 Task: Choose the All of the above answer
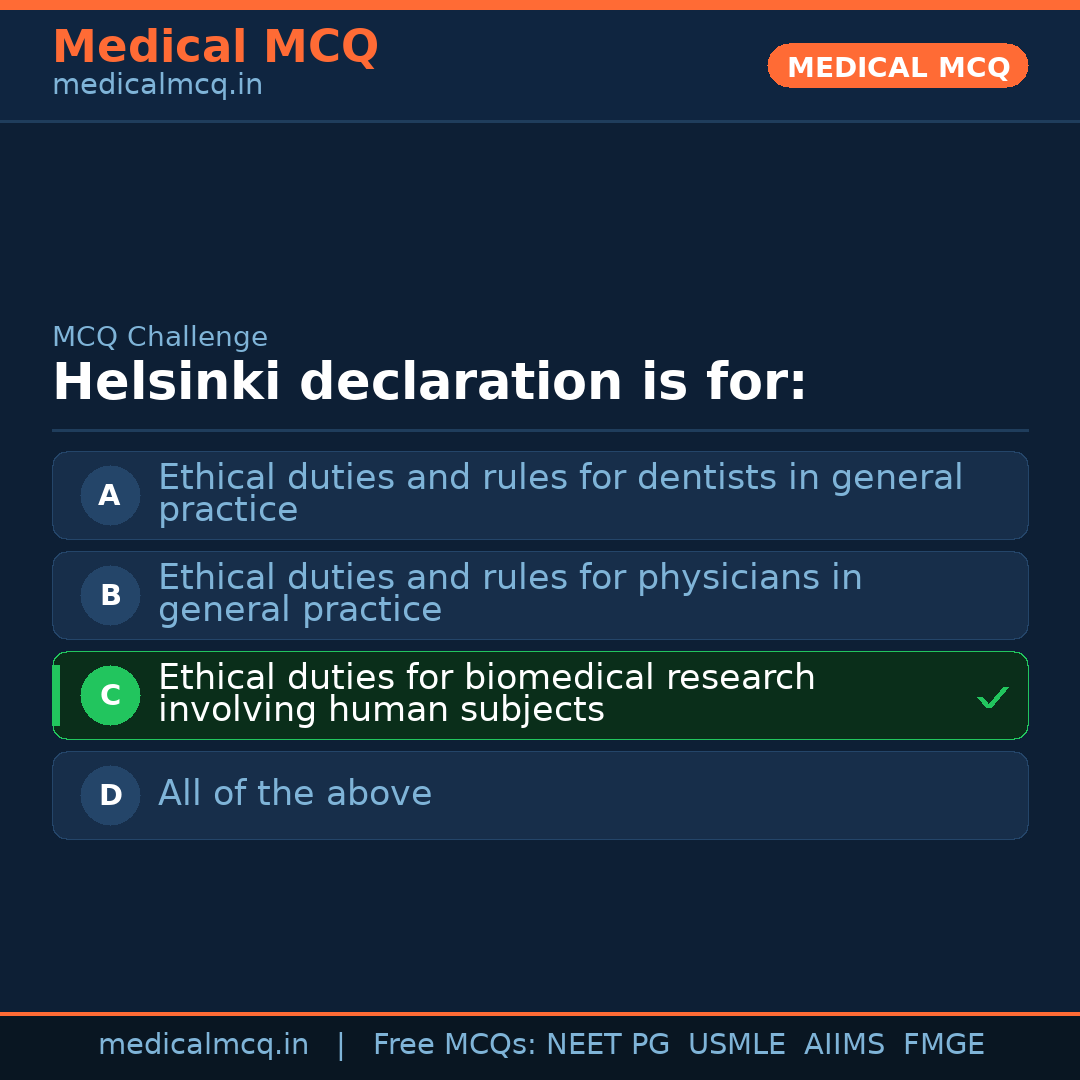(295, 794)
